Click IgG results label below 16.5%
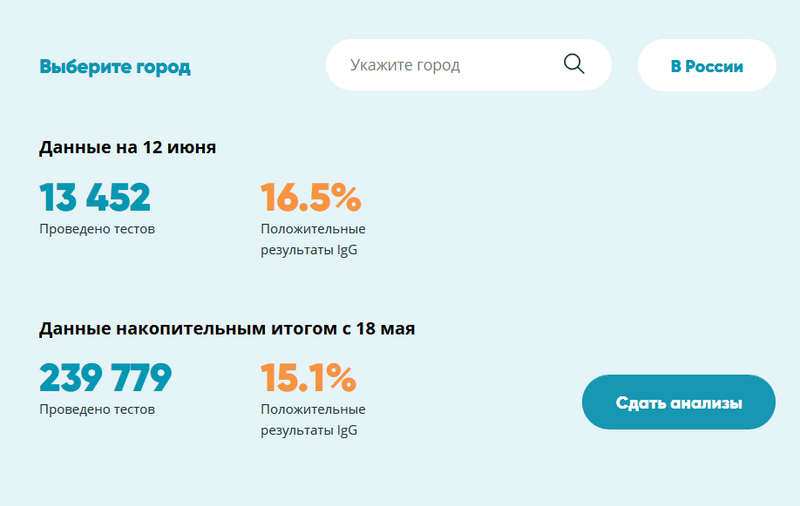800x506 pixels. click(312, 240)
